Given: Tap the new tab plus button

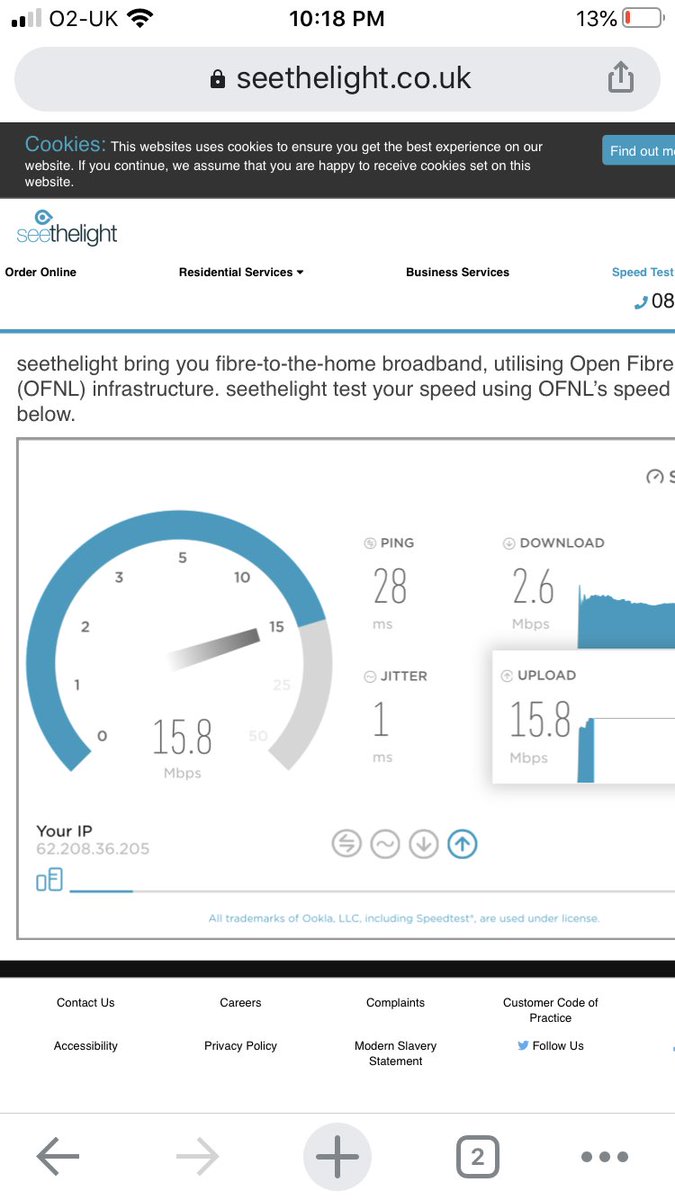Looking at the screenshot, I should click(x=337, y=1157).
